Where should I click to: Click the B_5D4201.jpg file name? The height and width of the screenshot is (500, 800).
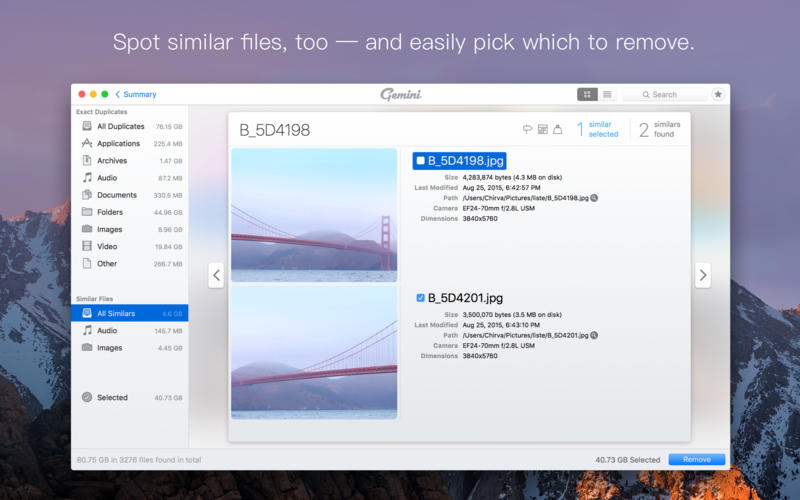point(465,298)
